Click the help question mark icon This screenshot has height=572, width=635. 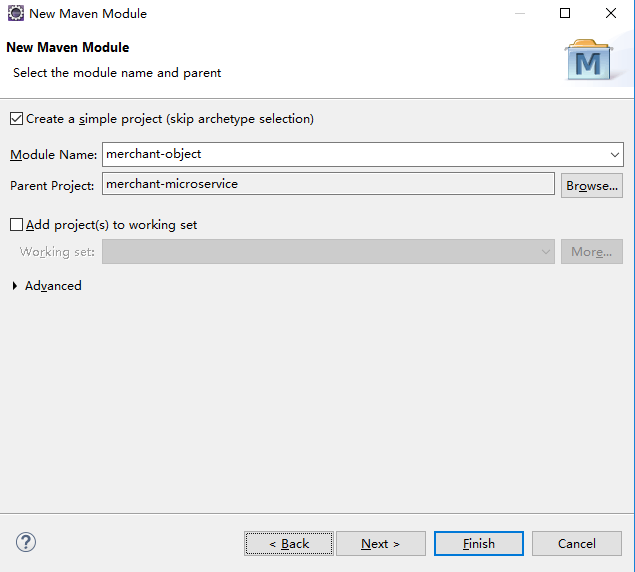pyautogui.click(x=26, y=542)
